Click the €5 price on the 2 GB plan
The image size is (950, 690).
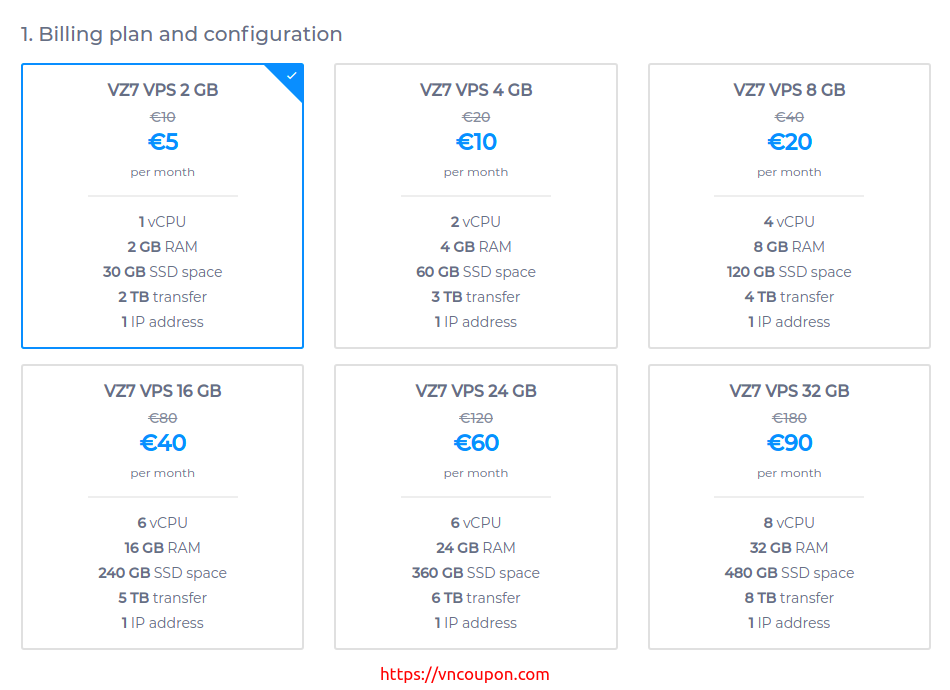(x=163, y=142)
